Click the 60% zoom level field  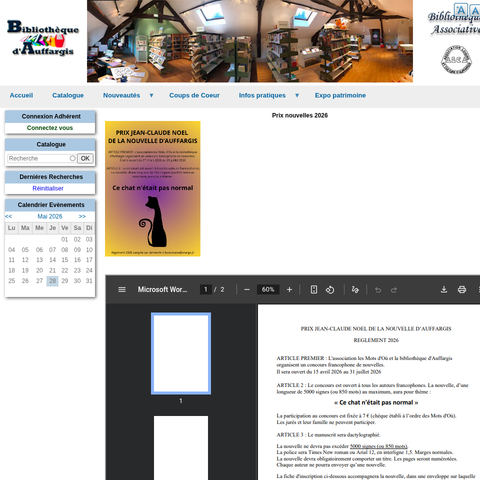(268, 289)
